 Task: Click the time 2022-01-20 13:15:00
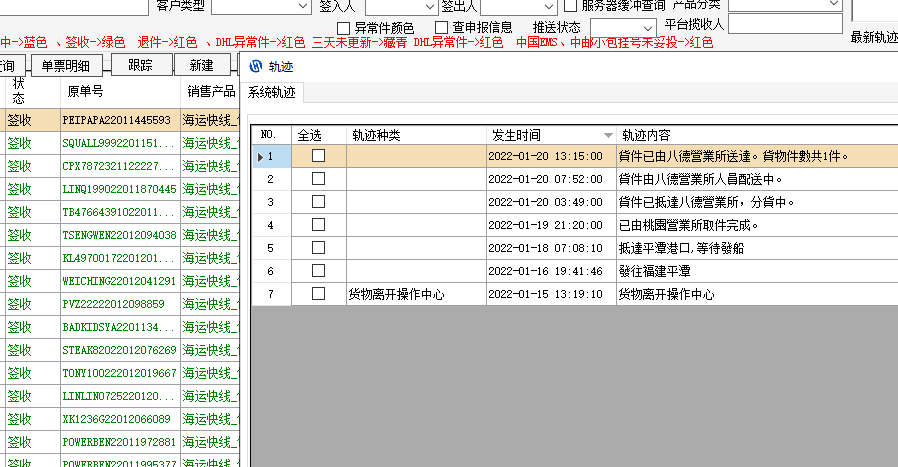[545, 156]
